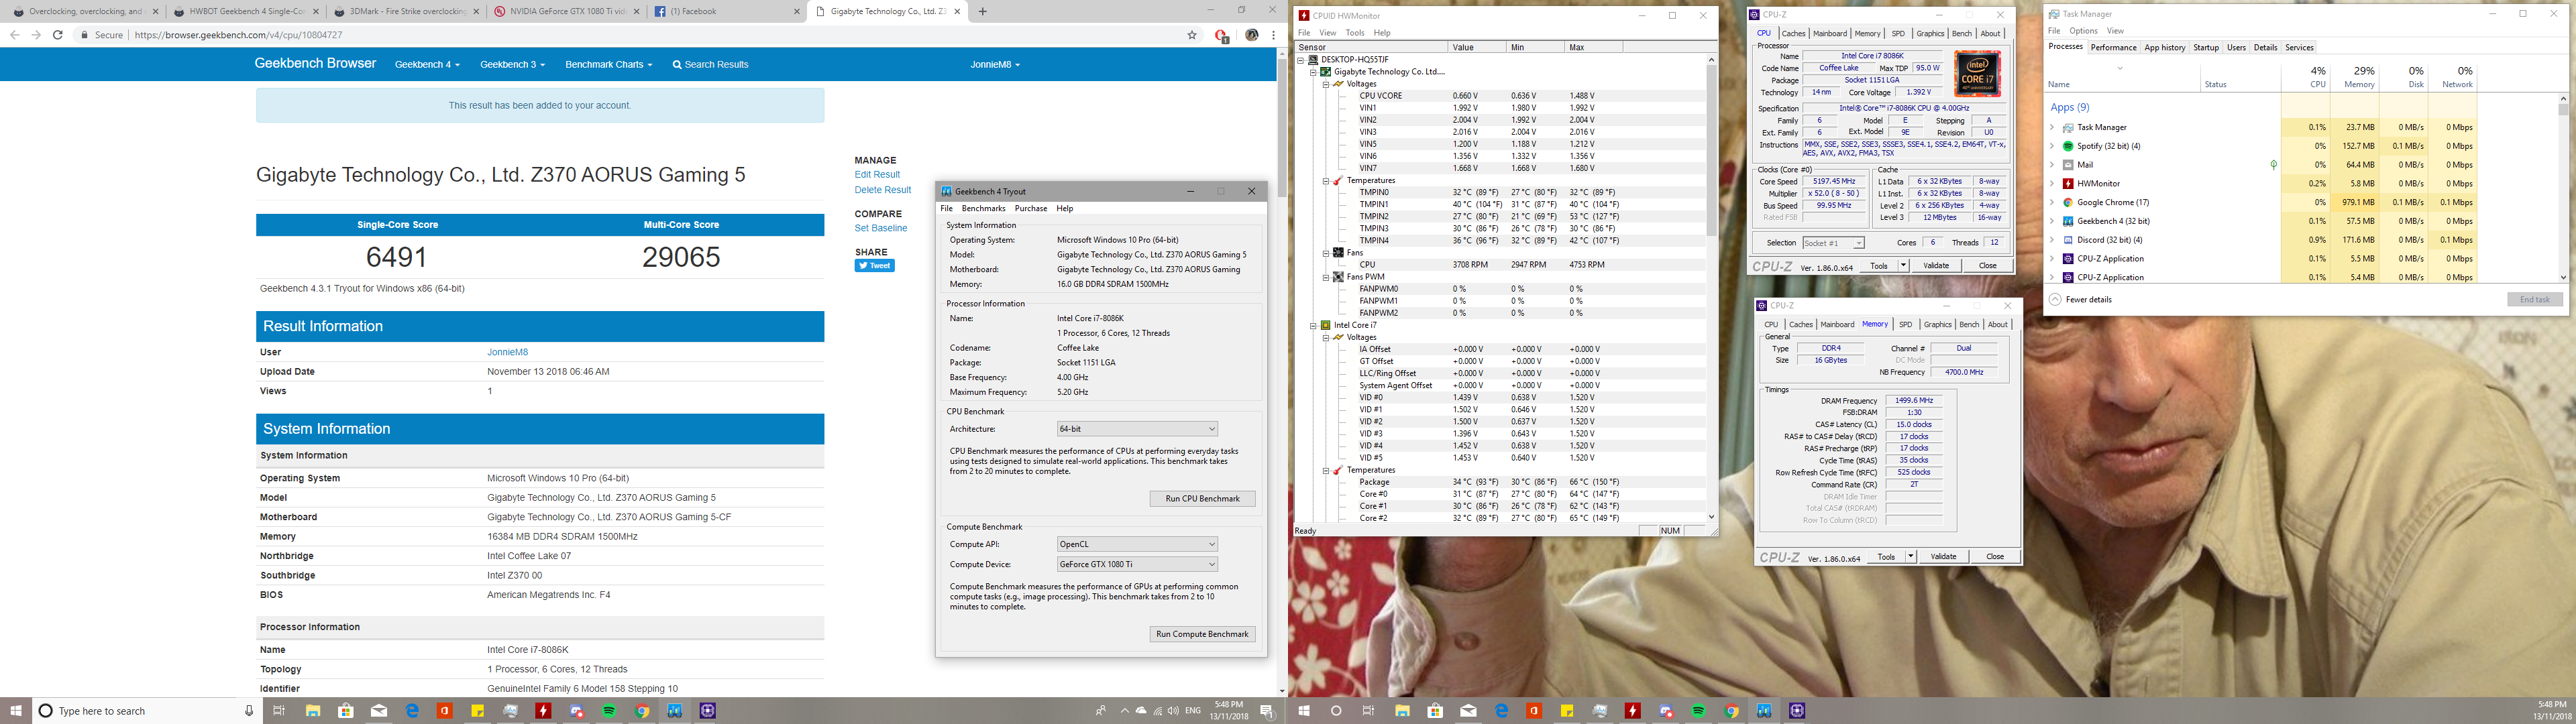Open the CPU-Z icon on the second monitor's taskbar
The image size is (2576, 724).
pos(1797,711)
